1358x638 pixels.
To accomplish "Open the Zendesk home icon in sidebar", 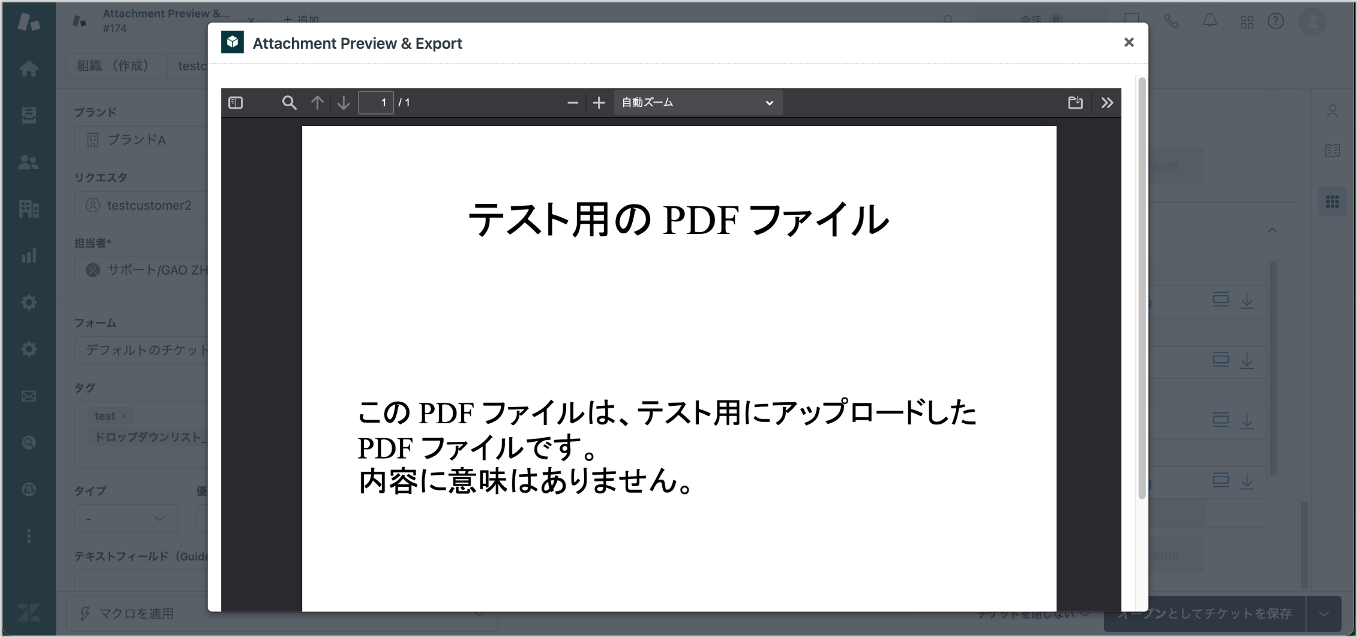I will (29, 69).
